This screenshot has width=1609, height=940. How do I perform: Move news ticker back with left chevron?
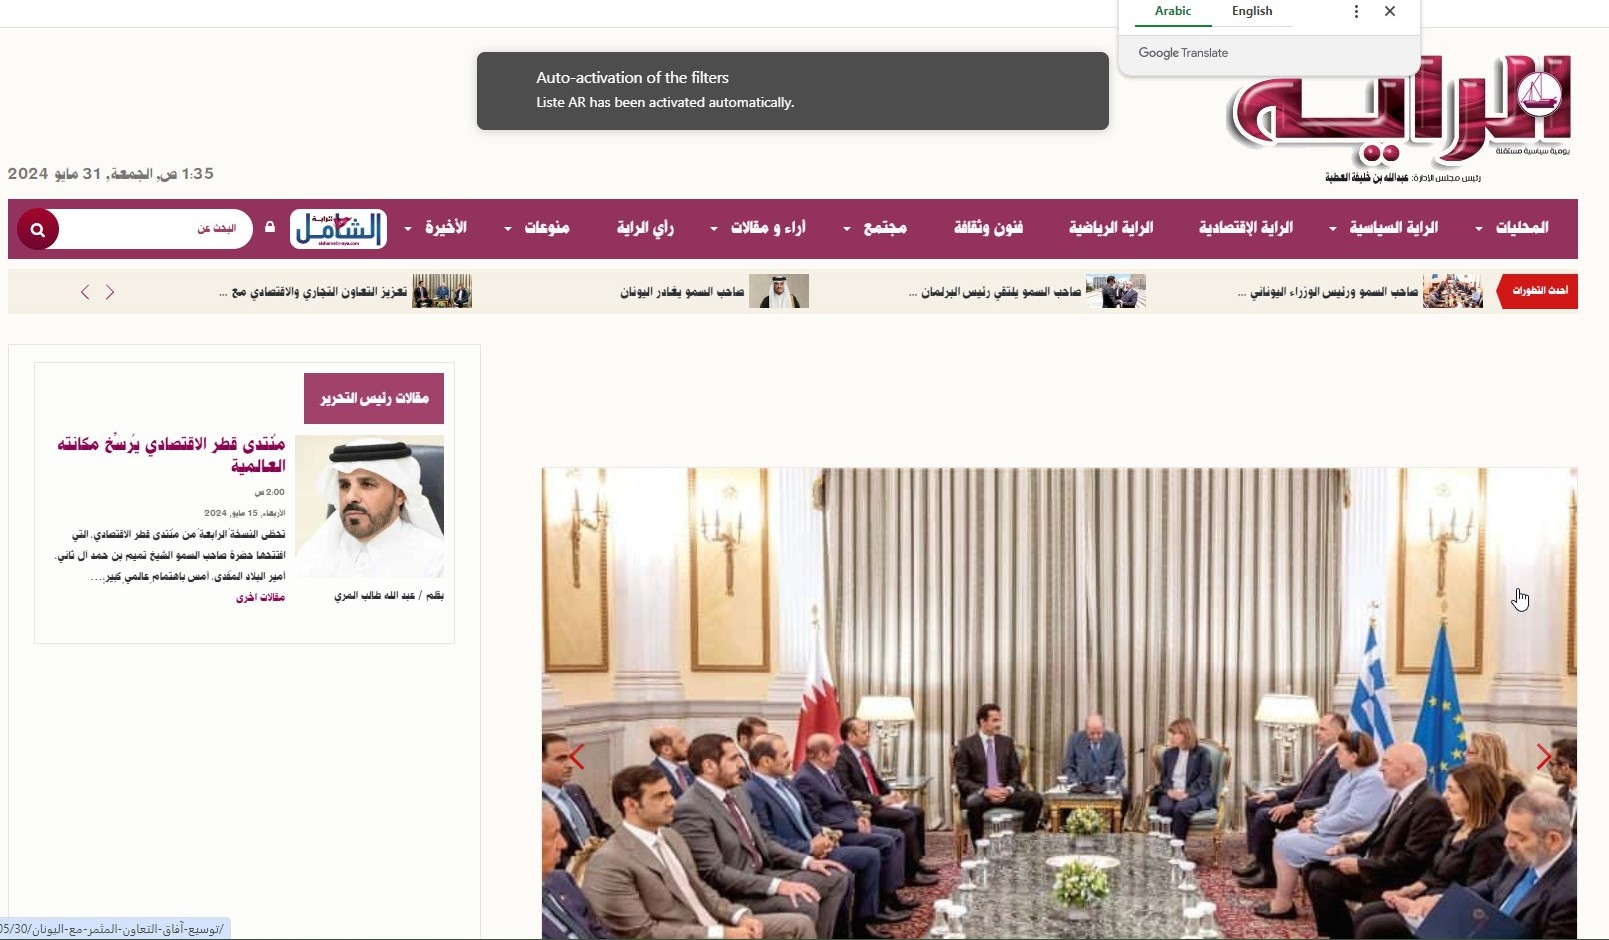coord(85,292)
